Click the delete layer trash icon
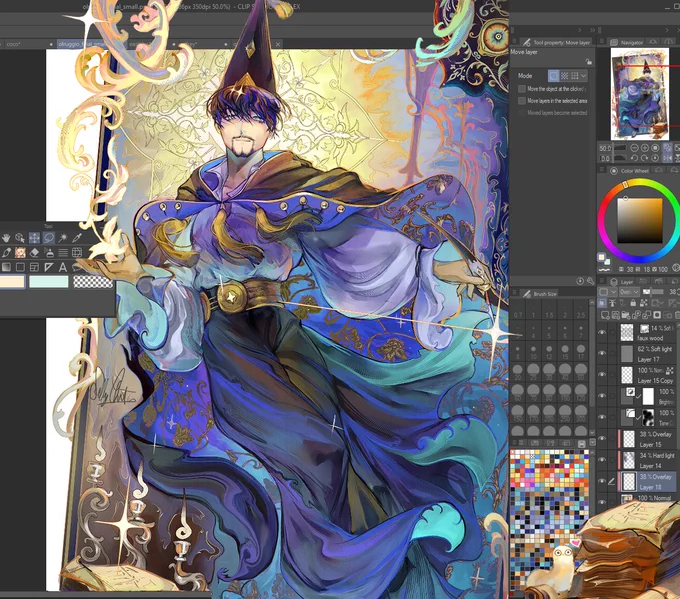 click(677, 314)
